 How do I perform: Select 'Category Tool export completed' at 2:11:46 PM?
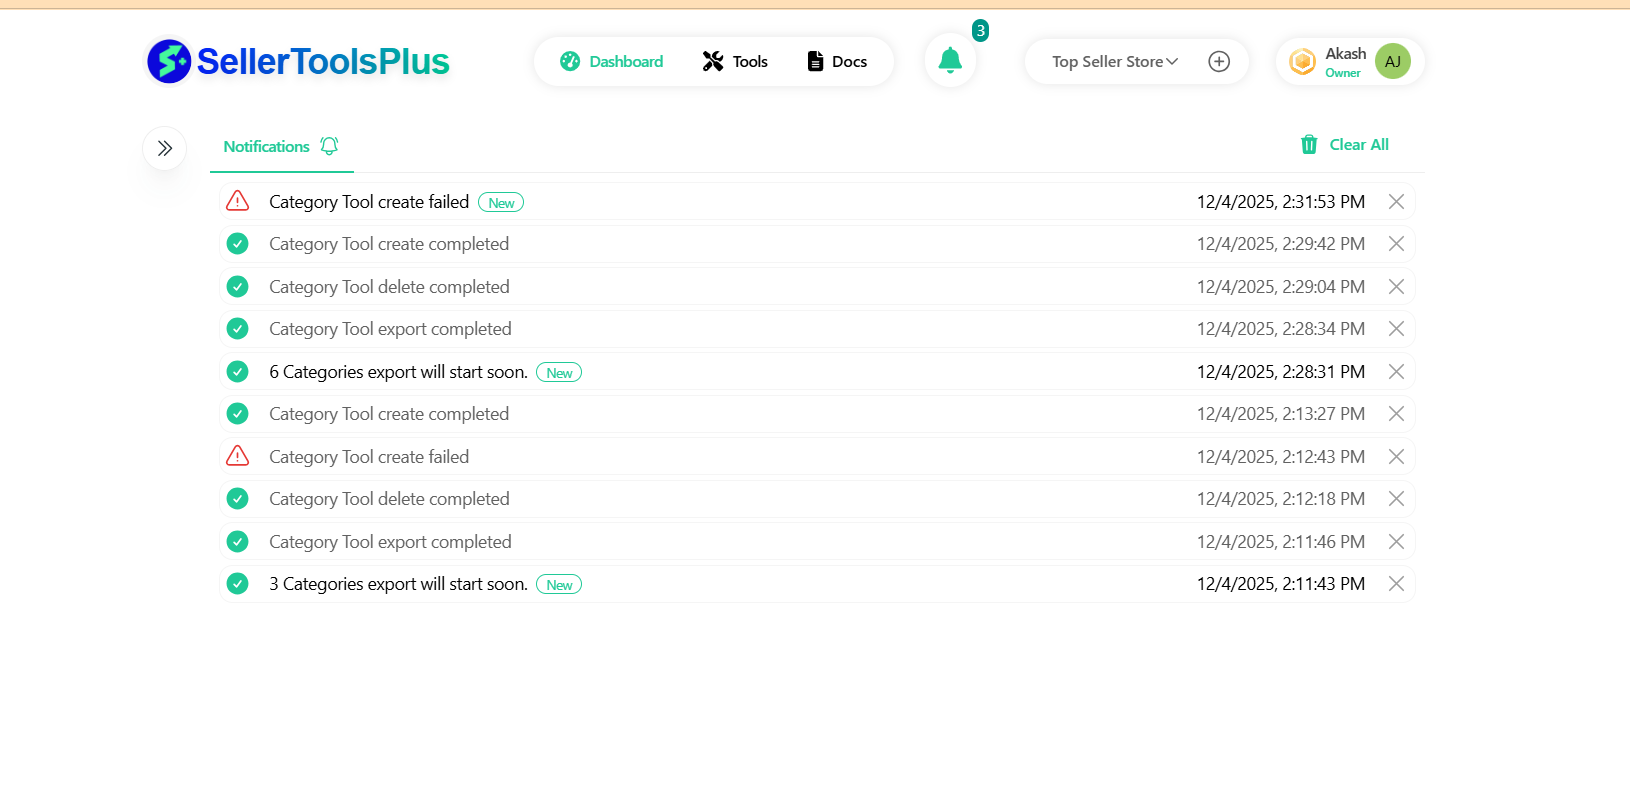[390, 542]
